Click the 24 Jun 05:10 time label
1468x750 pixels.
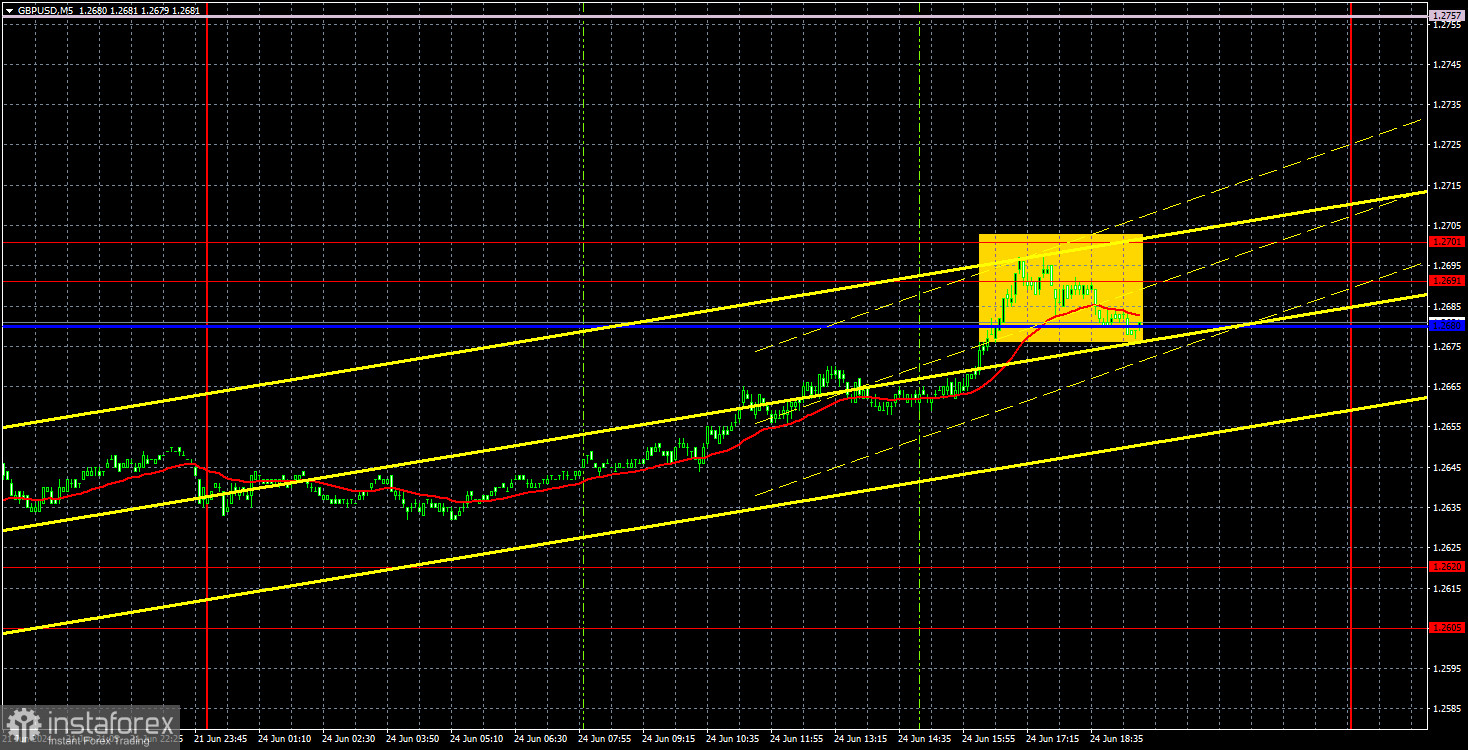point(479,739)
